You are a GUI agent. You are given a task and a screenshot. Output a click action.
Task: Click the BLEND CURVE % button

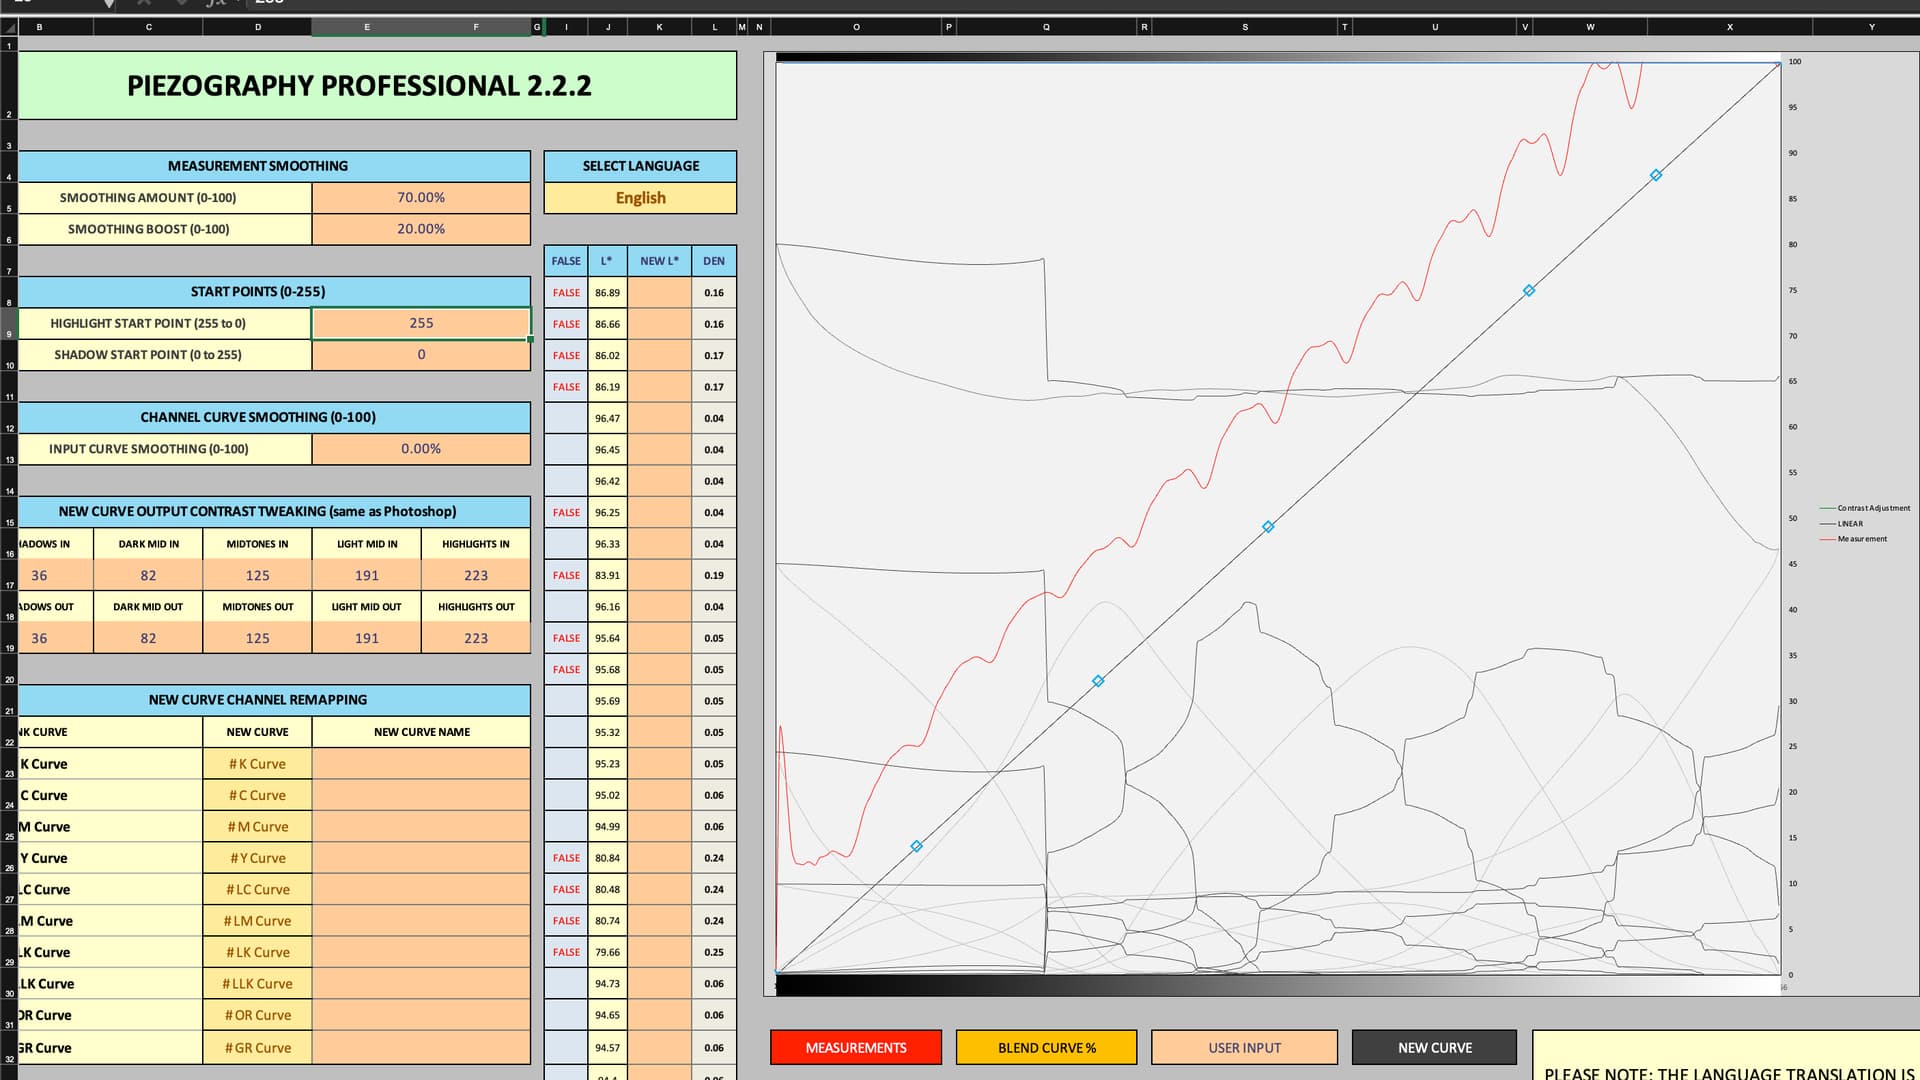tap(1046, 1048)
